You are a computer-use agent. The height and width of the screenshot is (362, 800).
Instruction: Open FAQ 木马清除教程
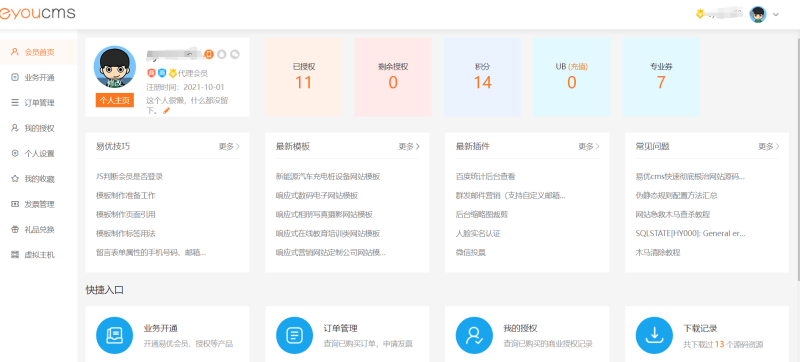658,252
